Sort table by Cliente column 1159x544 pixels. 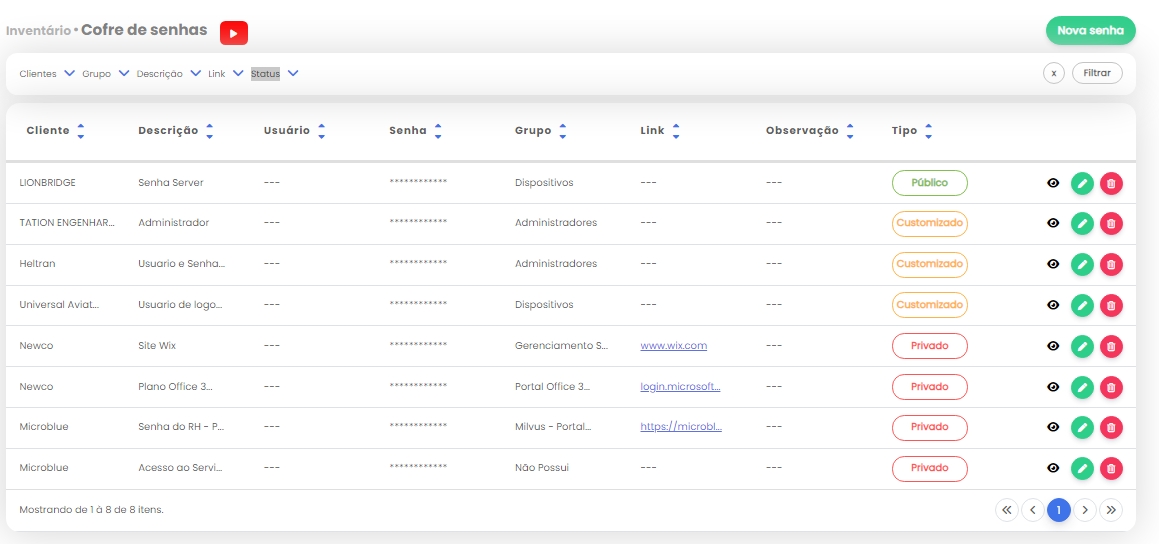[80, 131]
